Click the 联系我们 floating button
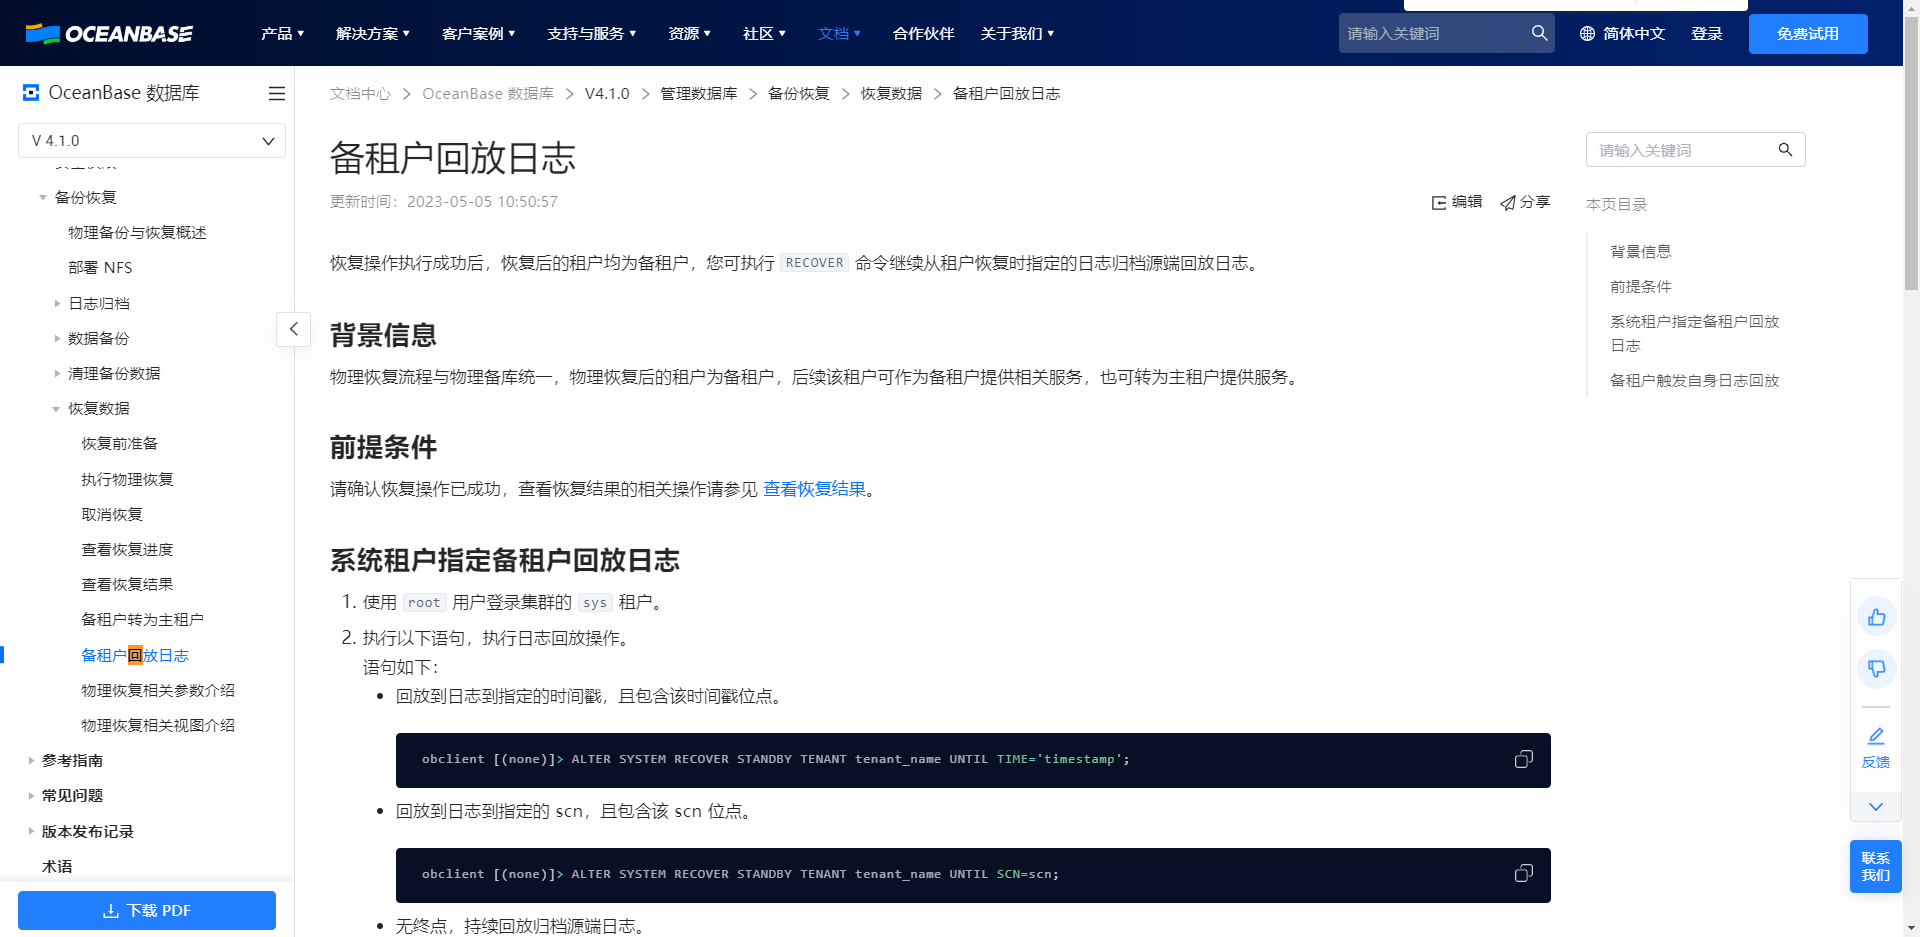This screenshot has width=1920, height=937. [1876, 867]
